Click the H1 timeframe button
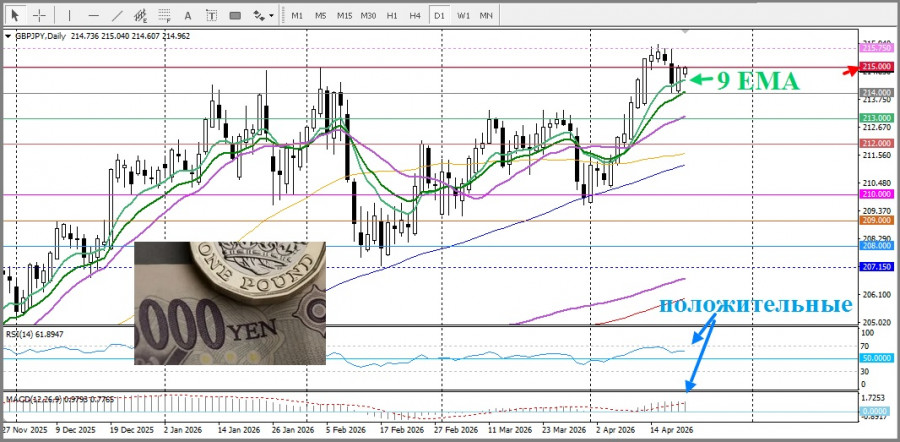The height and width of the screenshot is (442, 900). point(392,15)
